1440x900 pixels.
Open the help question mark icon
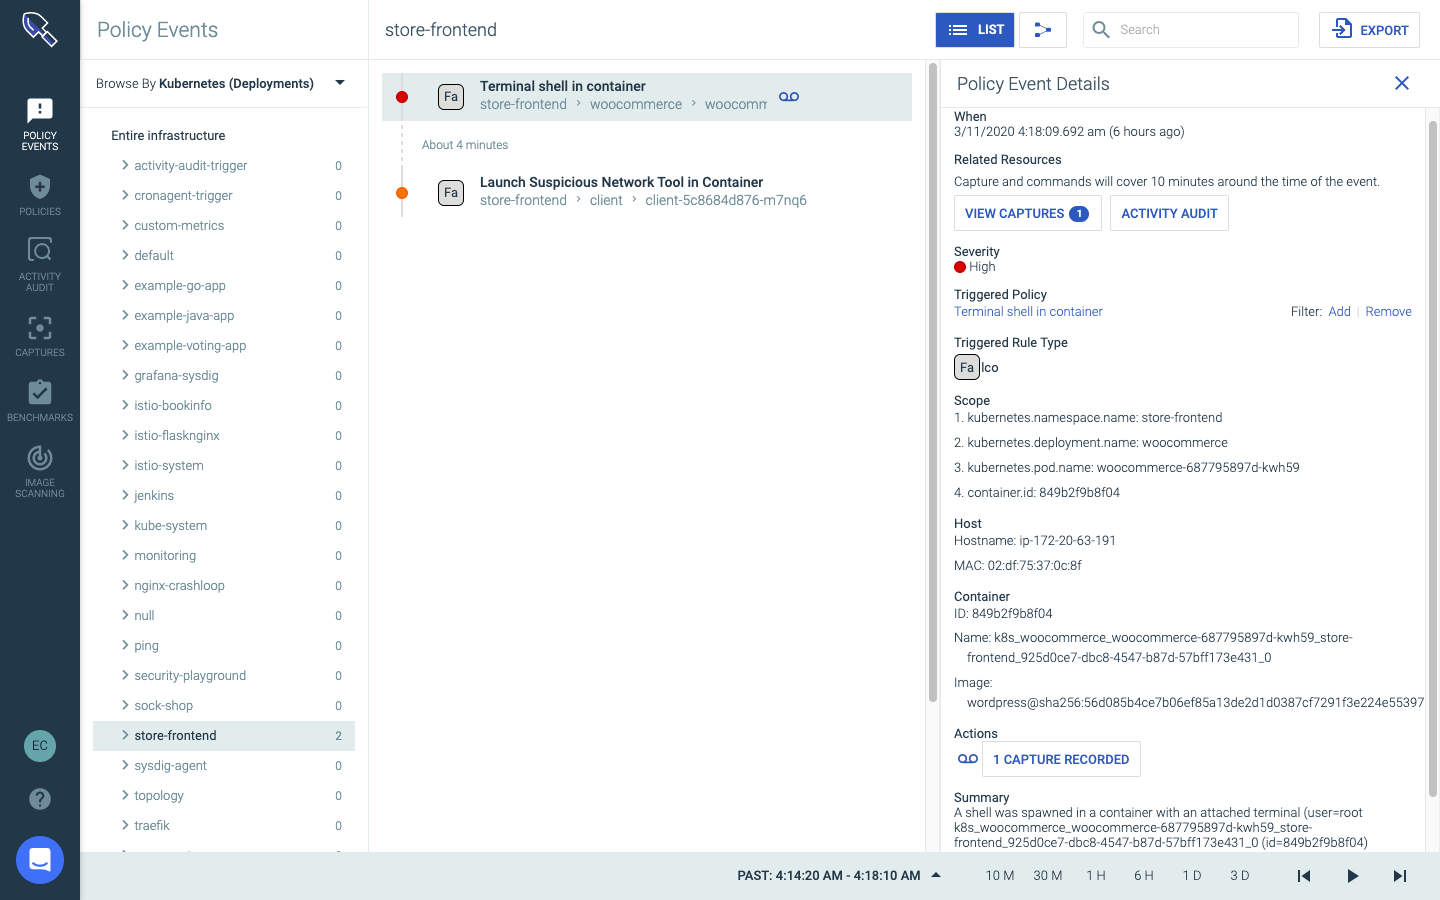pyautogui.click(x=40, y=799)
